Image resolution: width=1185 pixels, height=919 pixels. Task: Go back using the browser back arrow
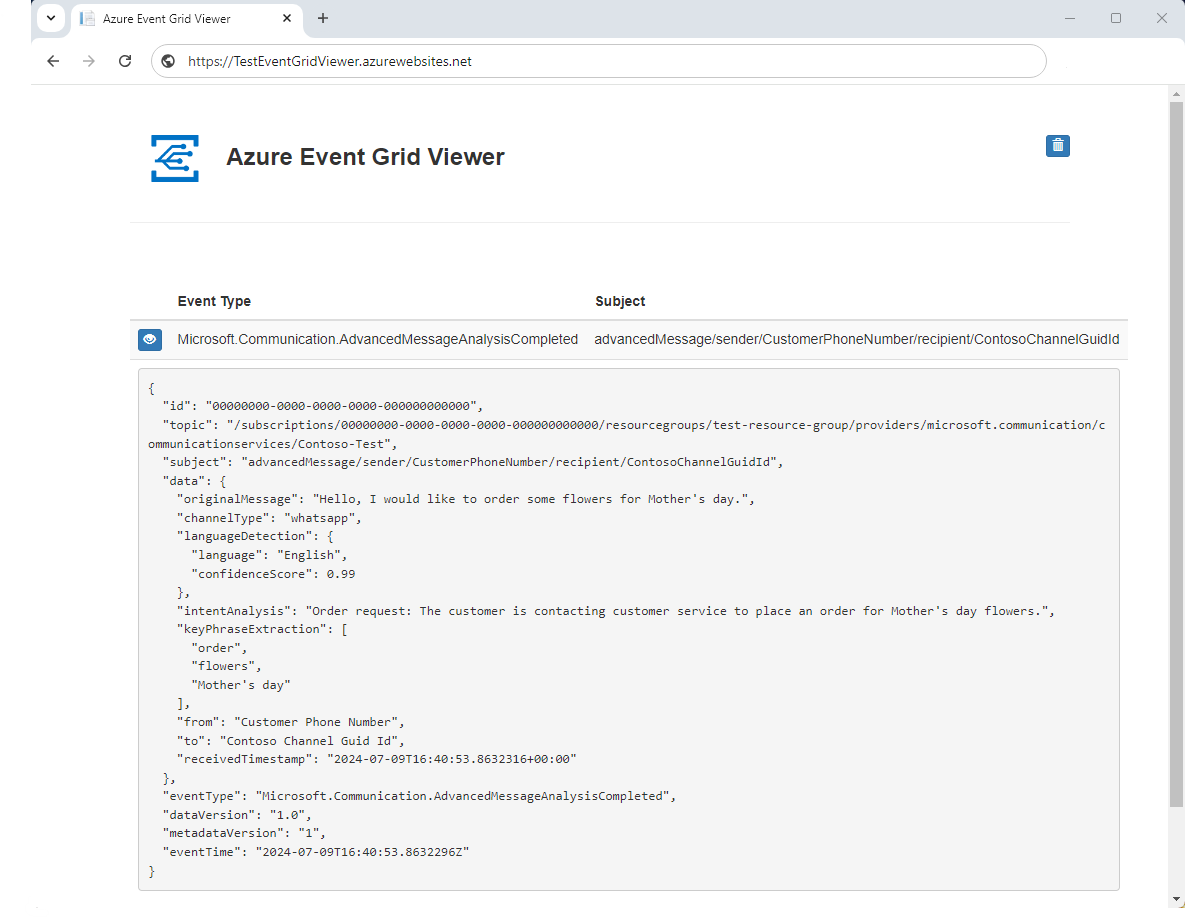(53, 61)
